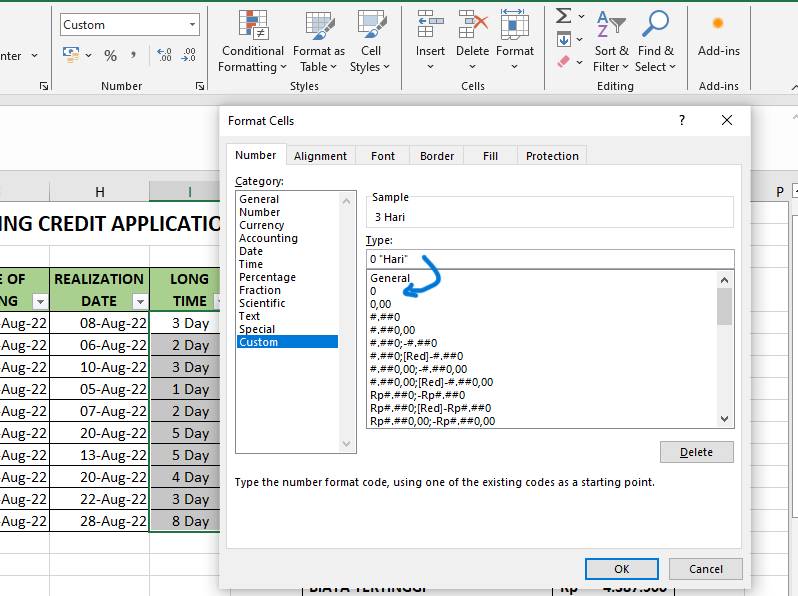Click format list scrollbar thumb
Image resolution: width=798 pixels, height=596 pixels.
(x=724, y=306)
